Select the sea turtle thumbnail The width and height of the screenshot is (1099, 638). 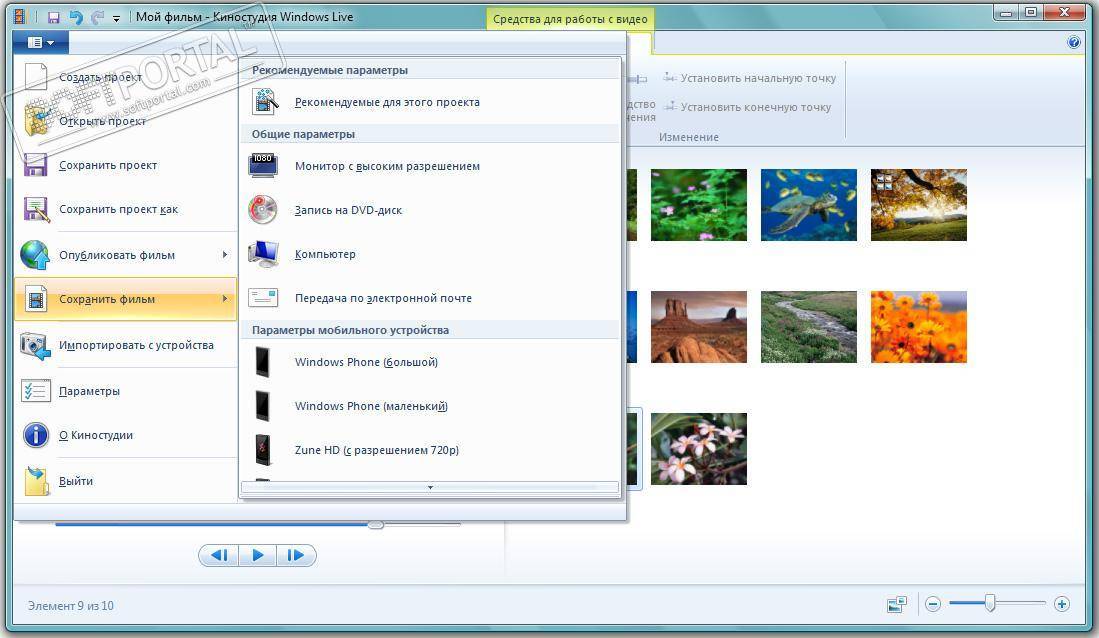(809, 205)
